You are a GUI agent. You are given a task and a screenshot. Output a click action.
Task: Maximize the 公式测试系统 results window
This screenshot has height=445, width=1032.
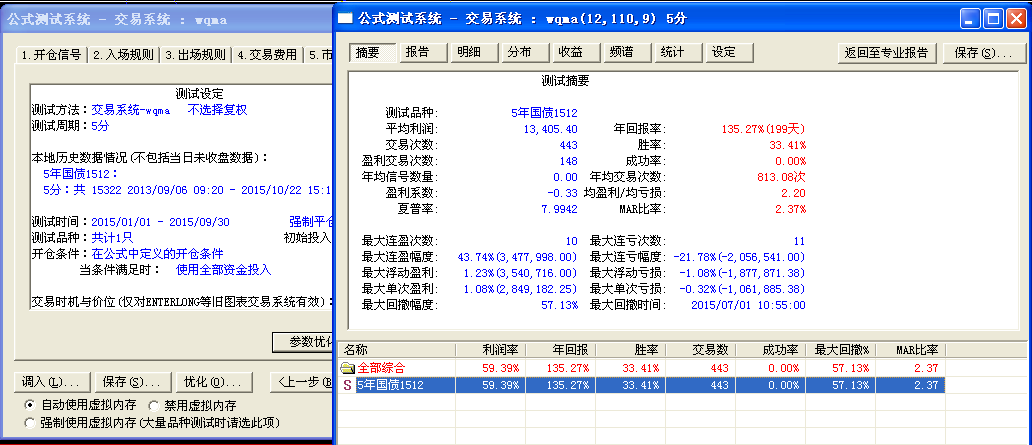[x=993, y=18]
